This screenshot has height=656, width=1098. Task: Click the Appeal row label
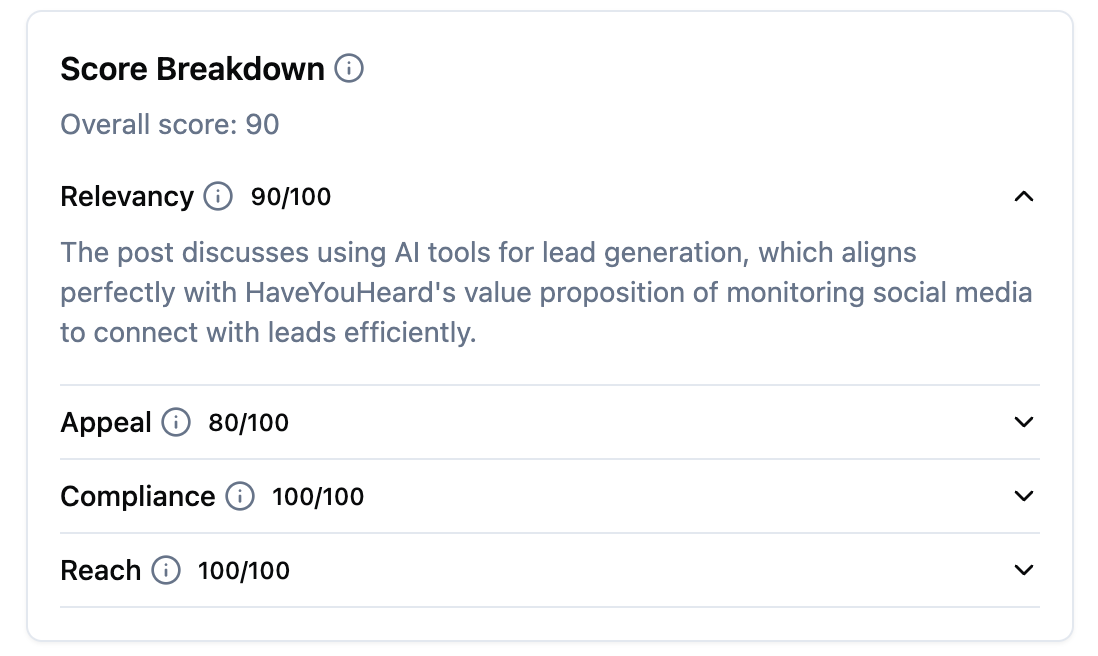pos(106,422)
